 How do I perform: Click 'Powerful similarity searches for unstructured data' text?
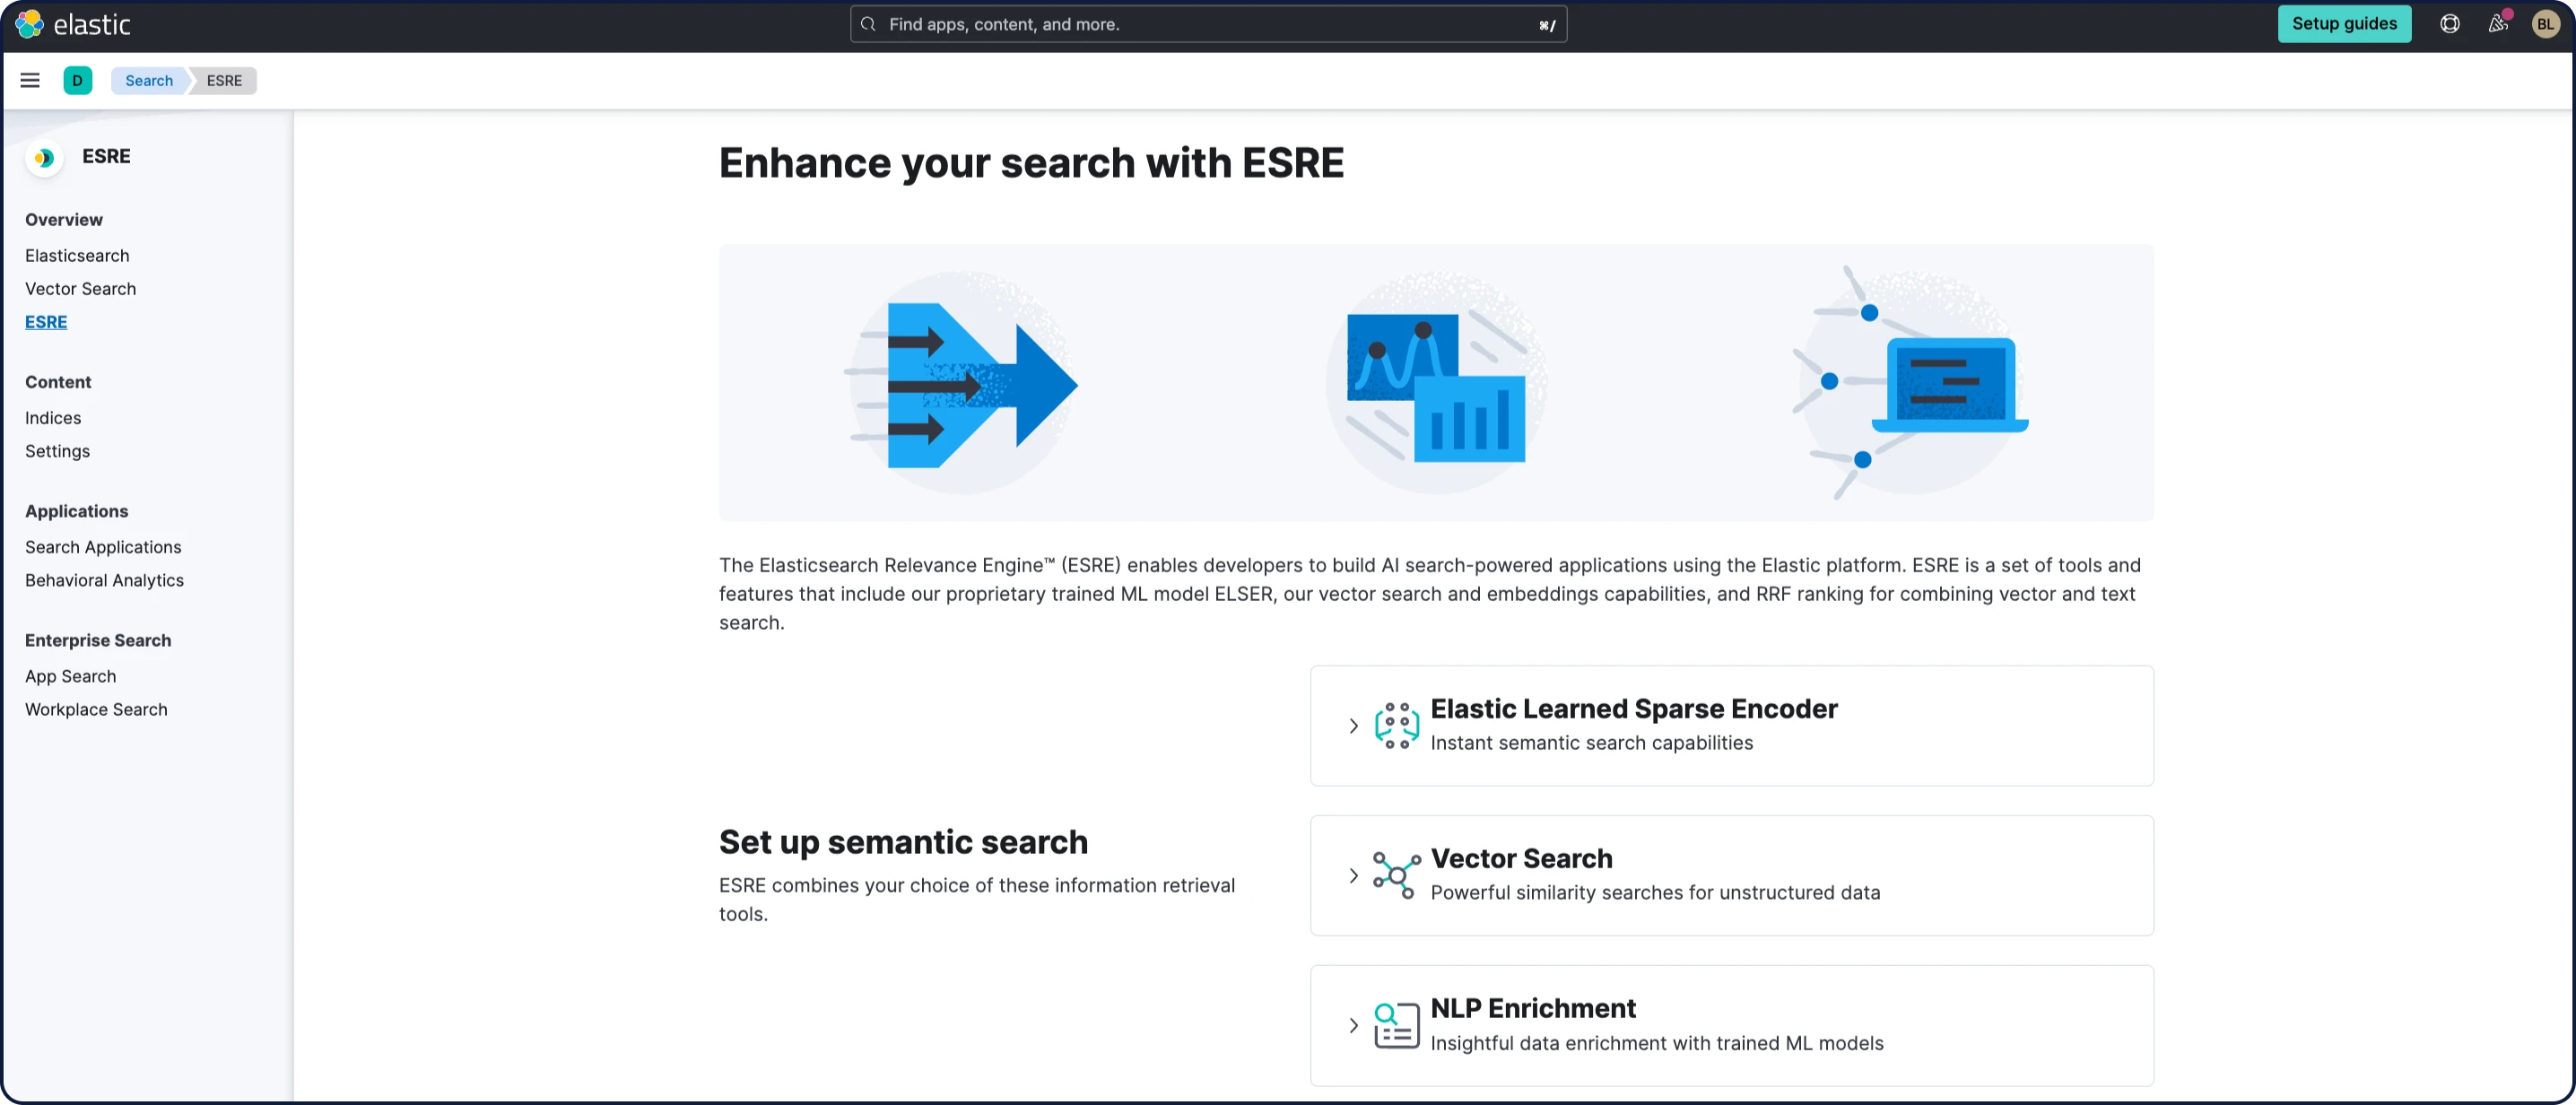[x=1655, y=893]
